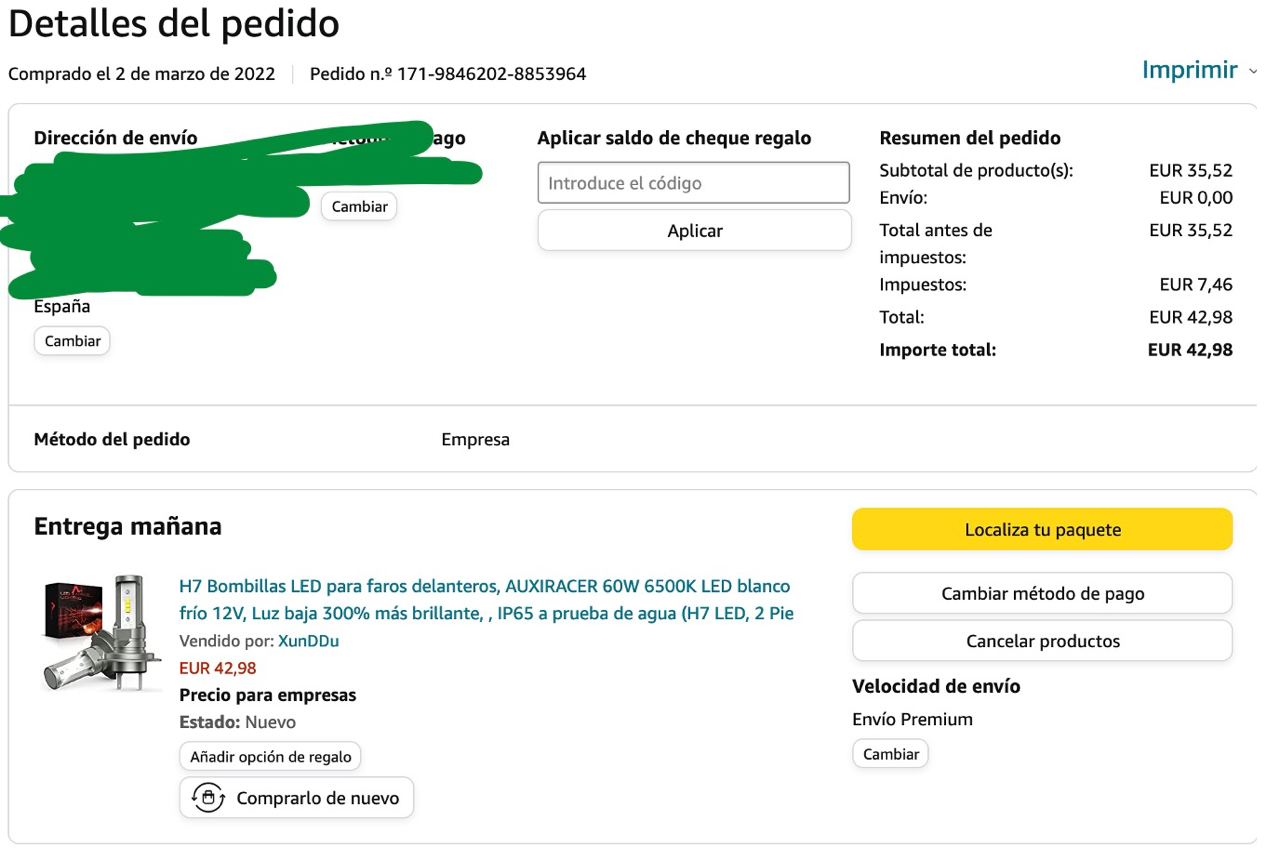The width and height of the screenshot is (1280, 848).
Task: Click Cambiar under Velocidad de envío
Action: (x=890, y=754)
